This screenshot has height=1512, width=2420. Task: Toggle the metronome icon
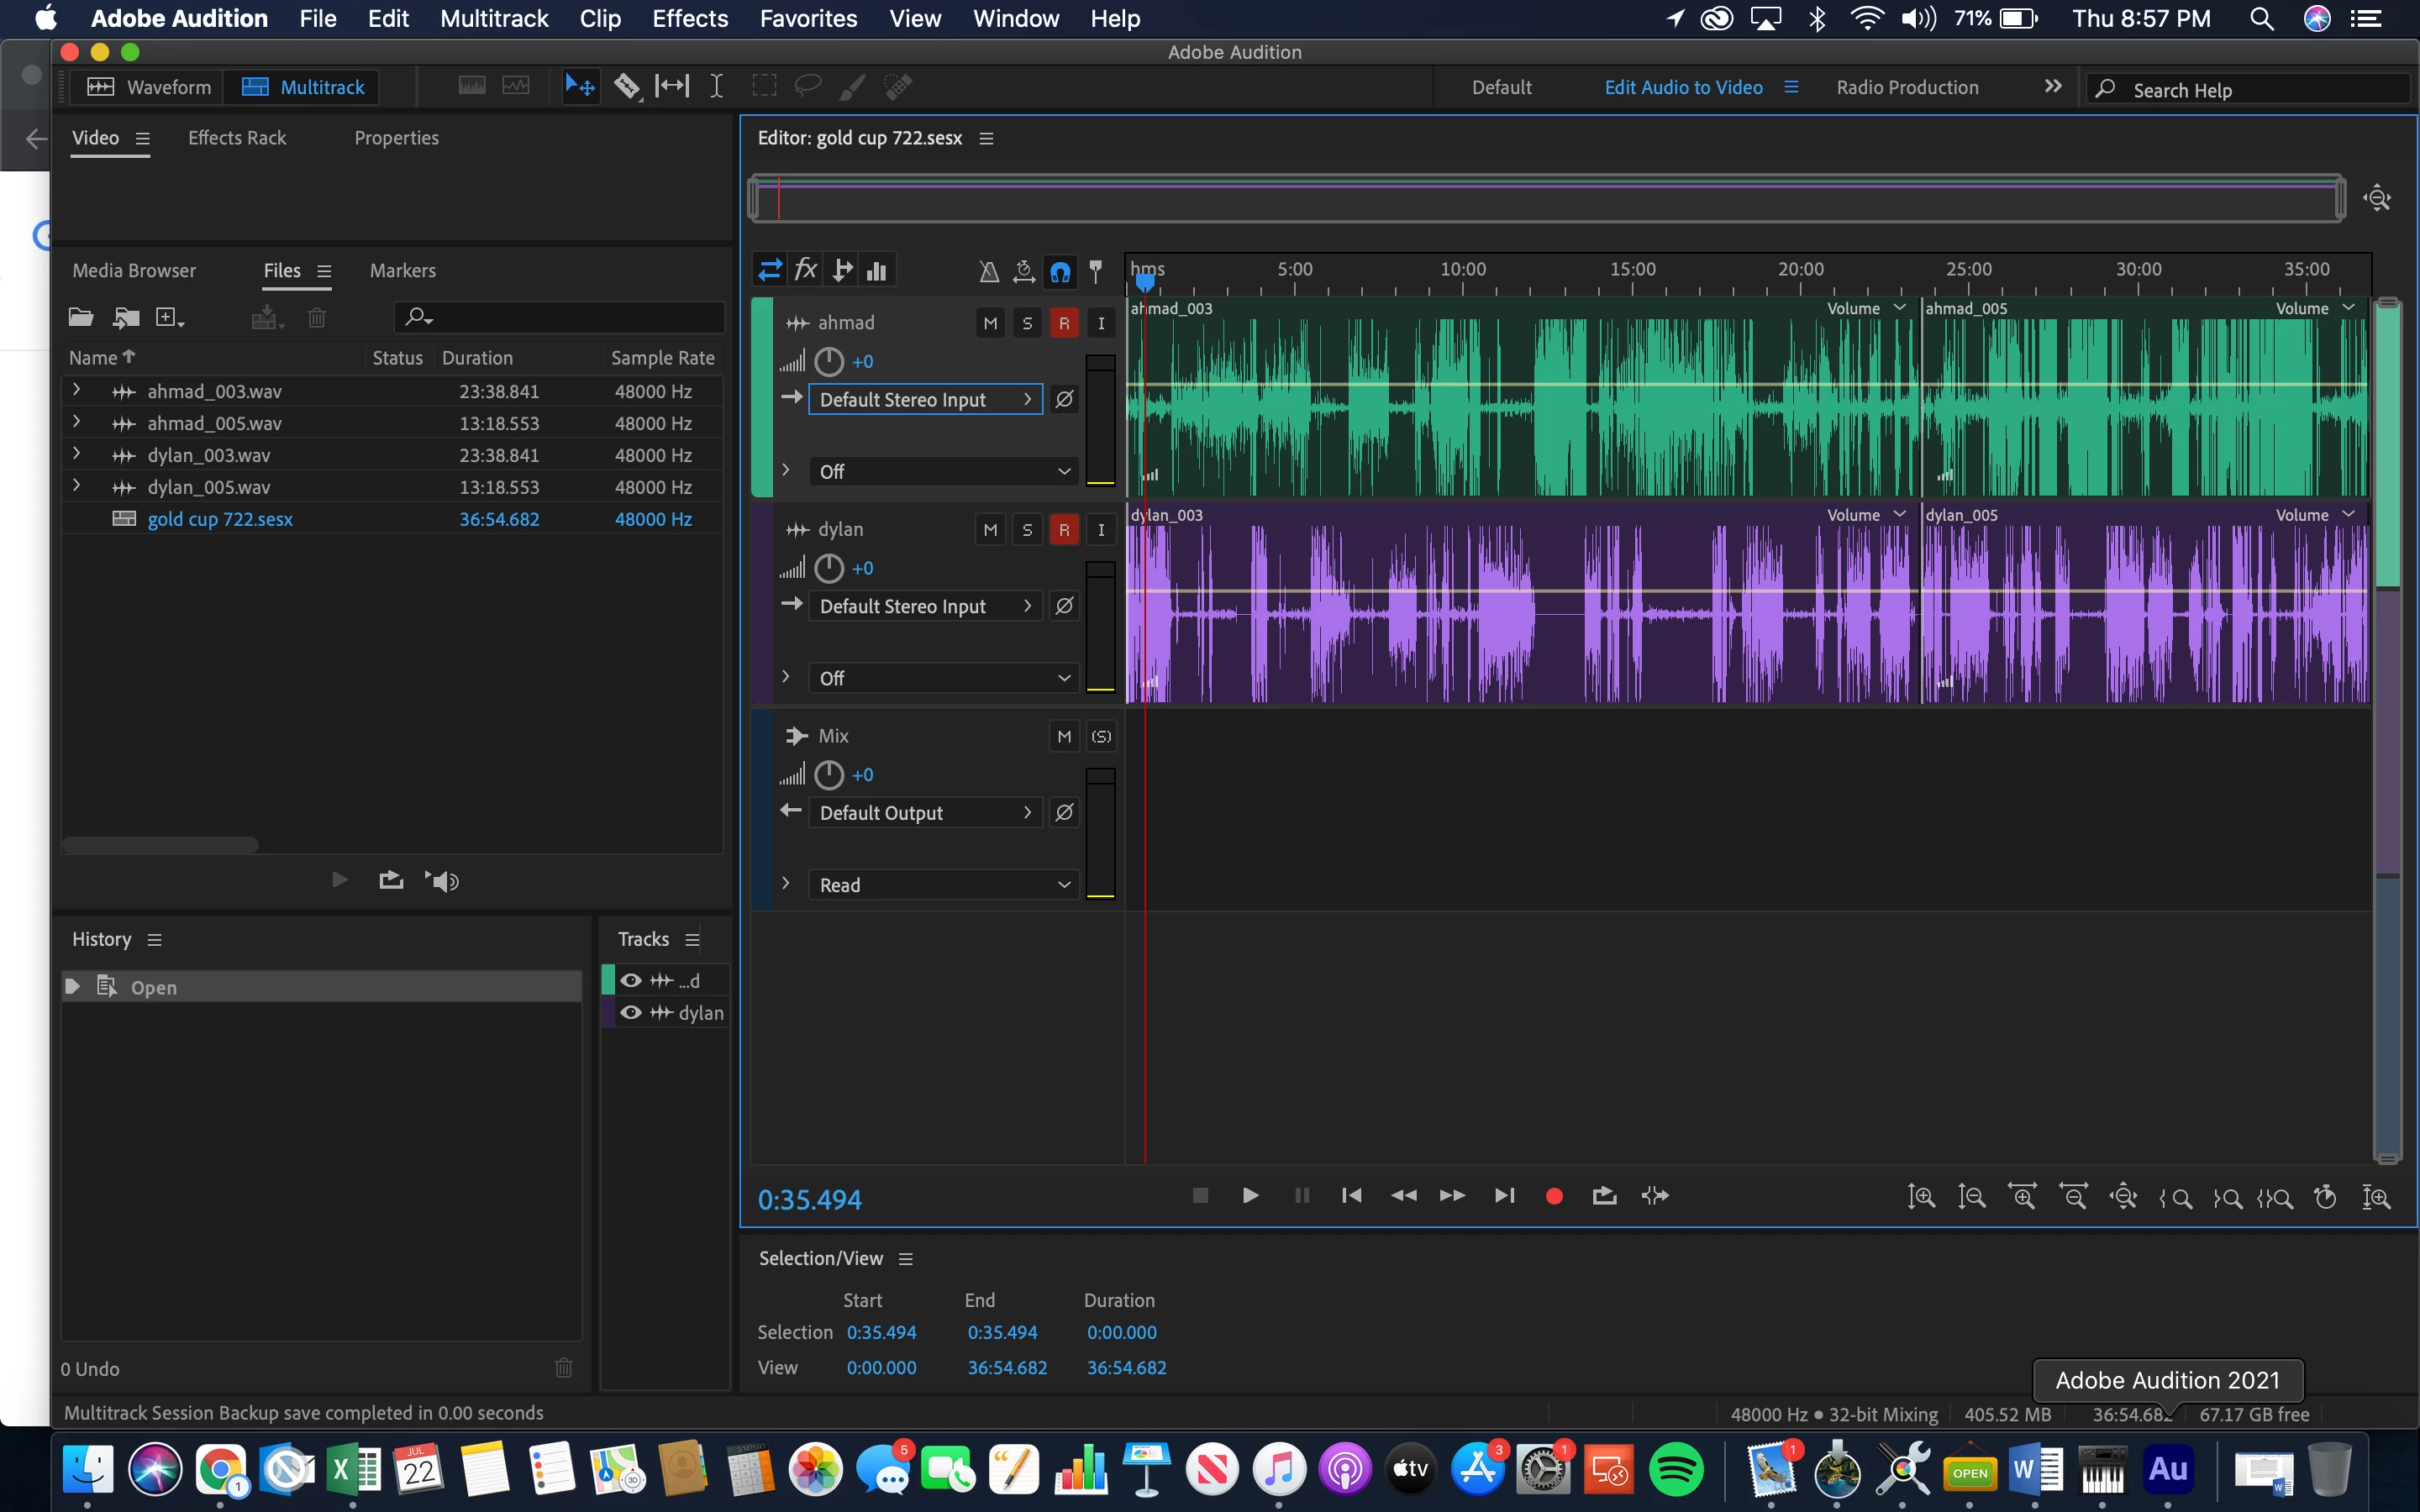click(988, 271)
